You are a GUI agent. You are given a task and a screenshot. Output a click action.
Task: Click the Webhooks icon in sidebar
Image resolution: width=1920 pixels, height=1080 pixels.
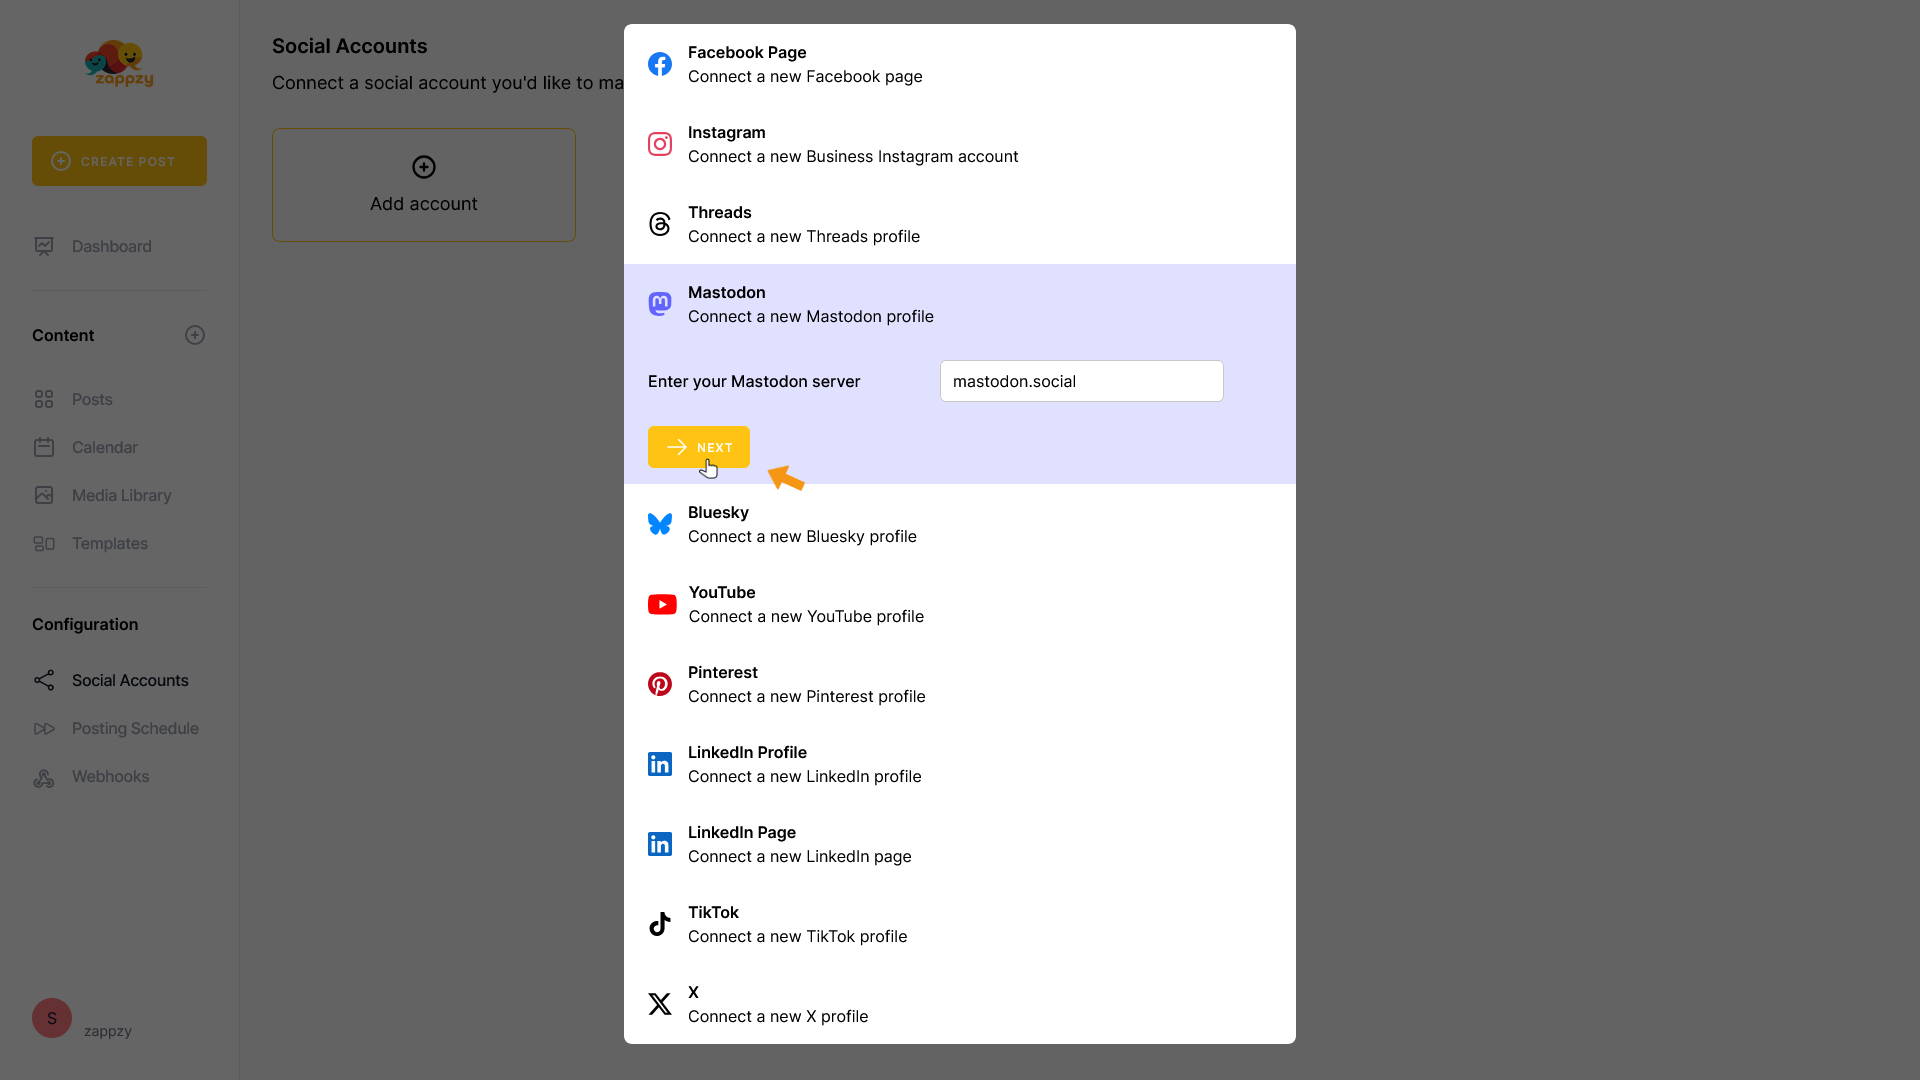[44, 777]
